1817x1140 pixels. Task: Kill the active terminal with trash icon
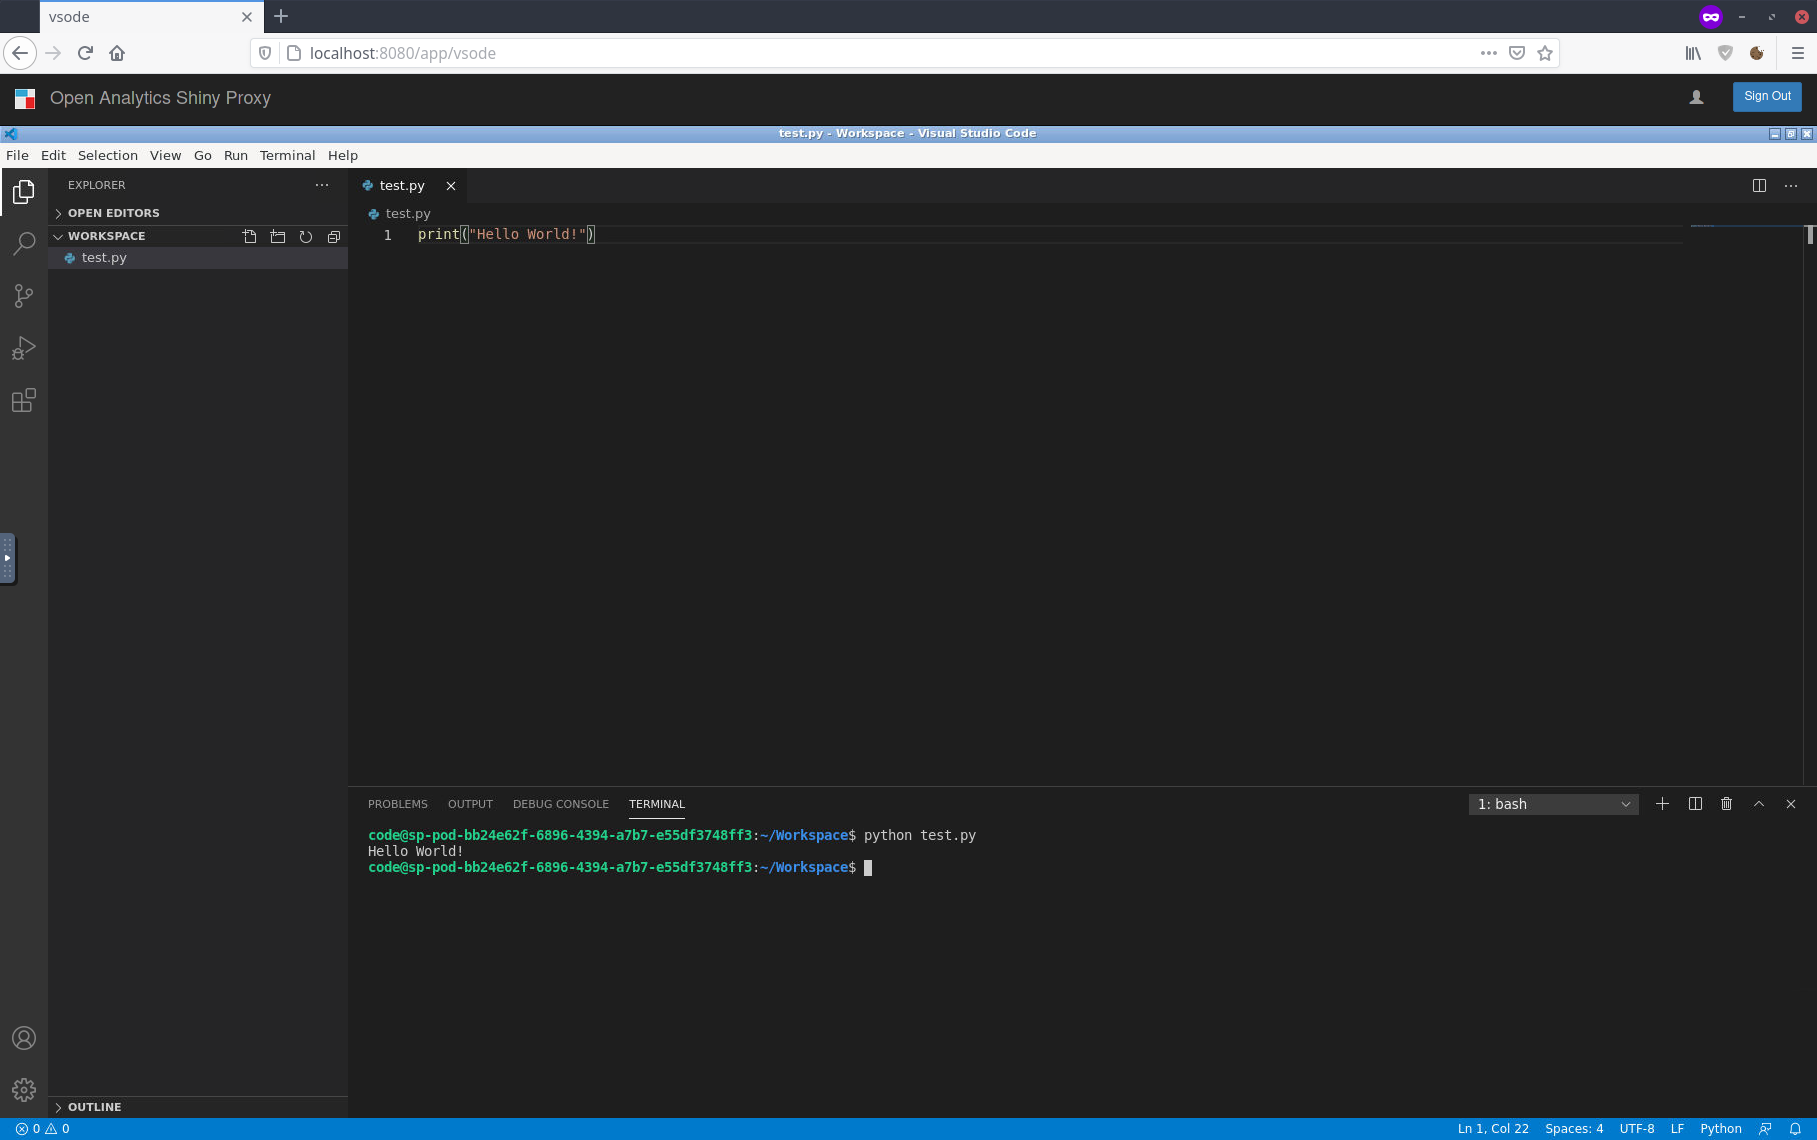pos(1726,804)
